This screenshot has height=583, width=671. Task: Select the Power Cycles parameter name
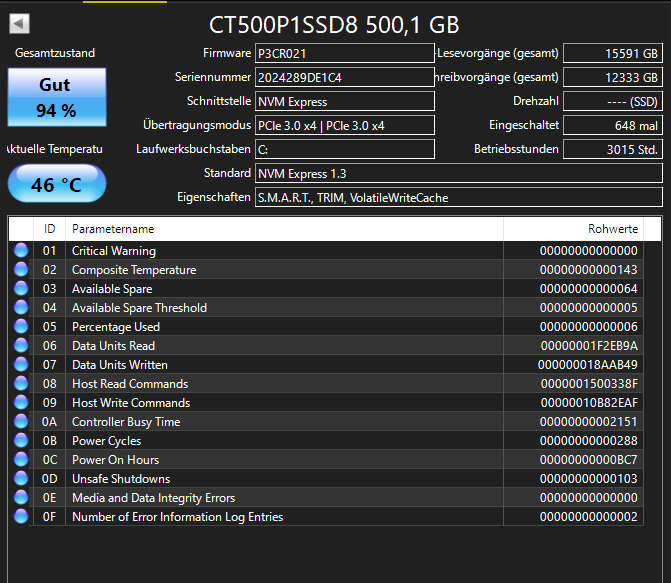point(106,441)
